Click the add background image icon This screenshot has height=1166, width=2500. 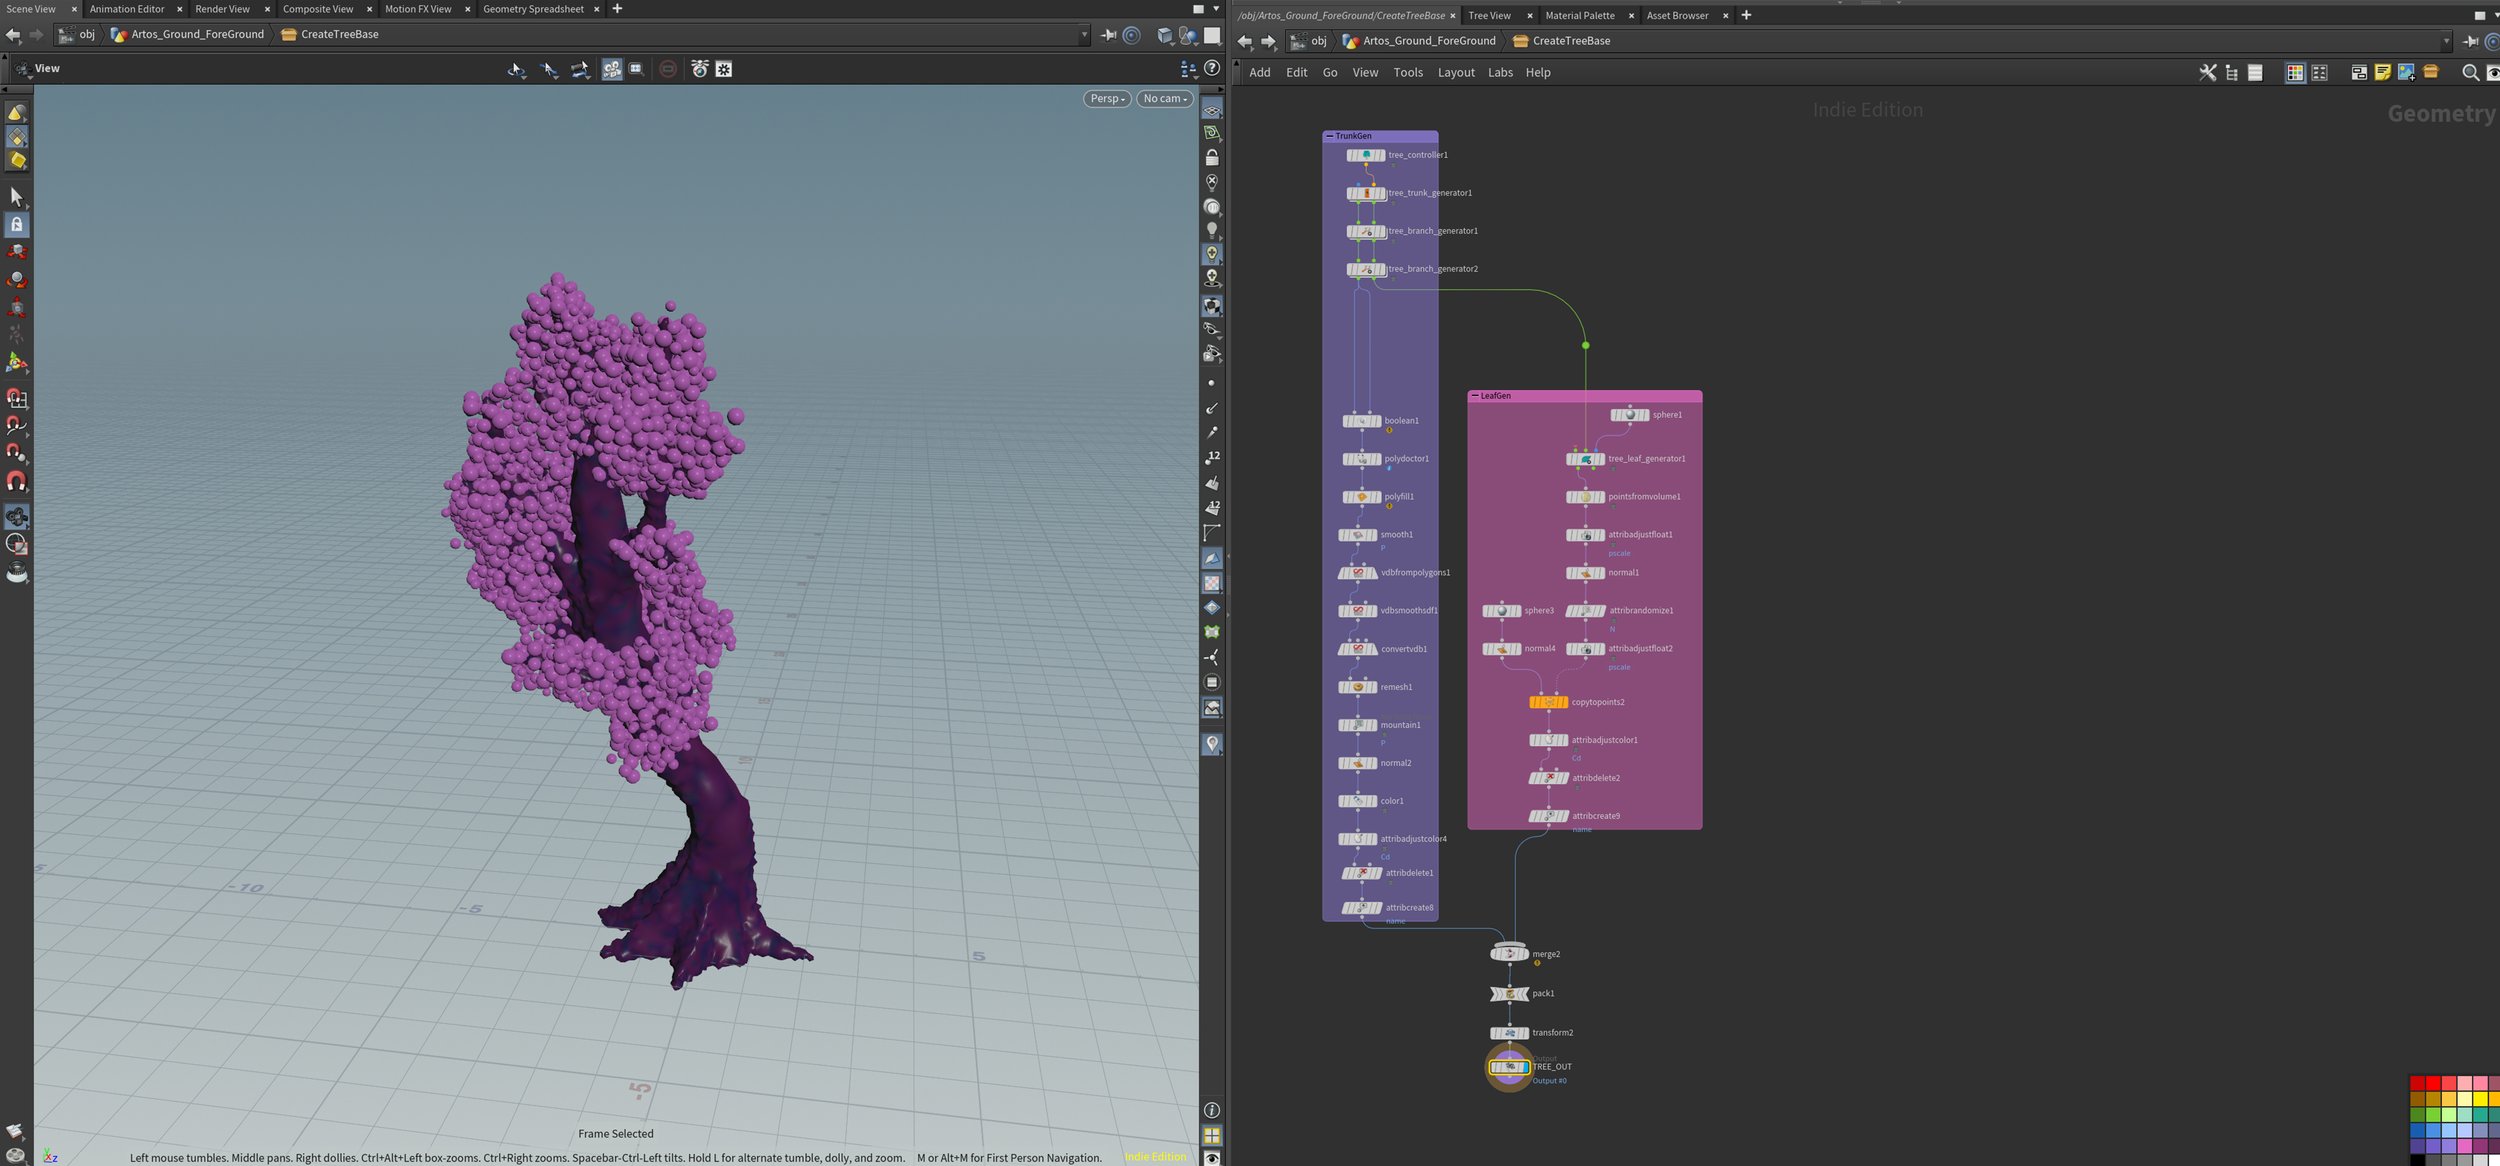pos(2406,72)
